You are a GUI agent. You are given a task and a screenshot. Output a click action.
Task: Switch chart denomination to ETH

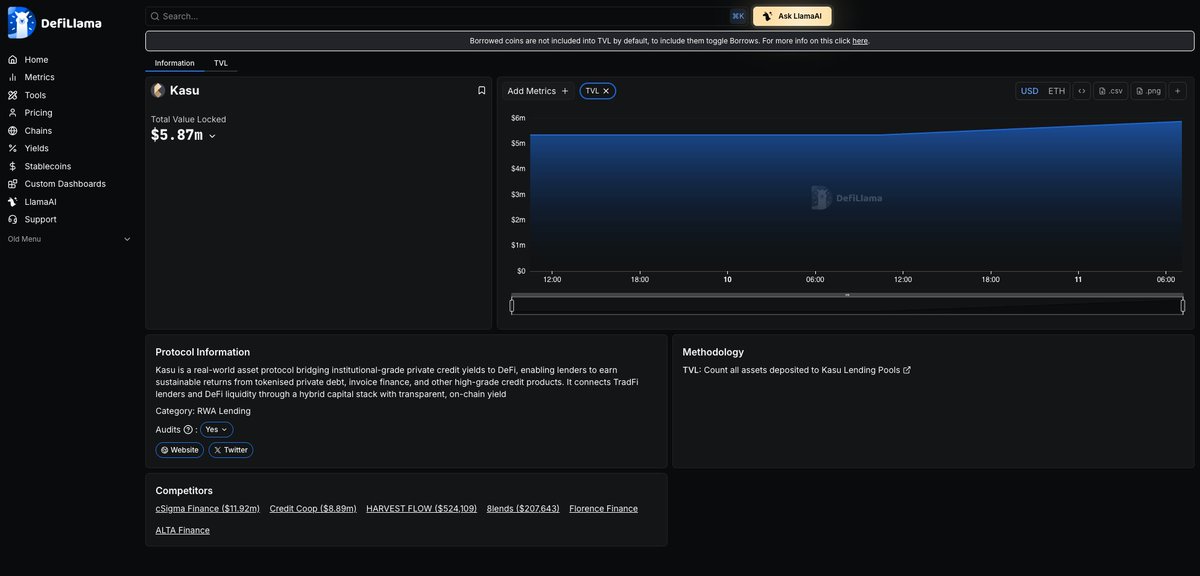[x=1056, y=91]
